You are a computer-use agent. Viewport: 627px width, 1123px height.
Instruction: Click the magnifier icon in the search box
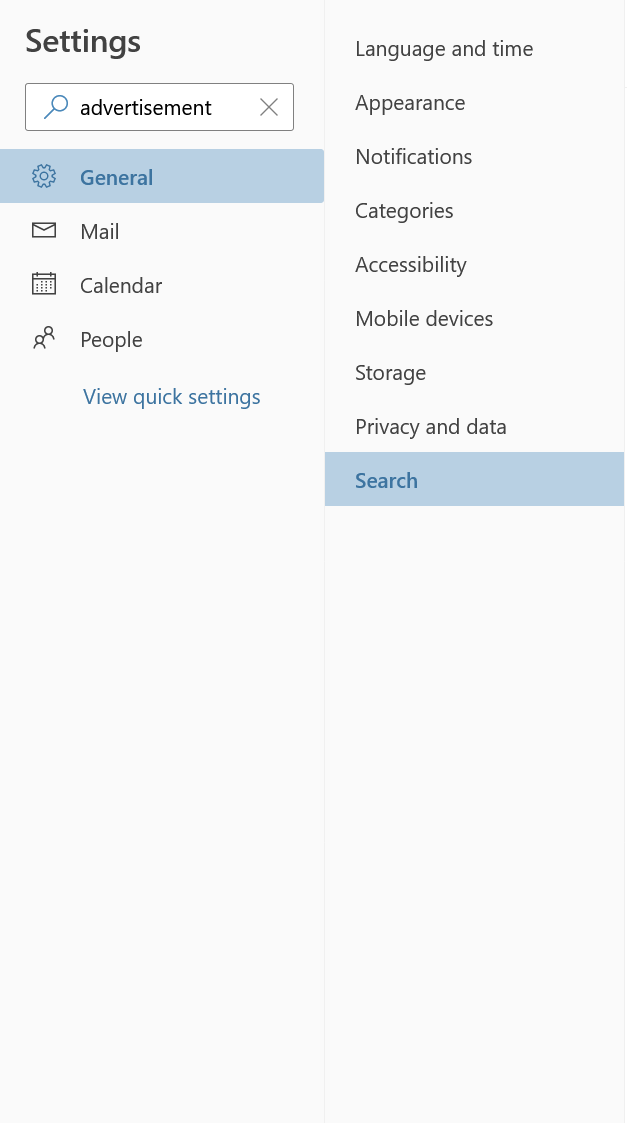coord(57,106)
